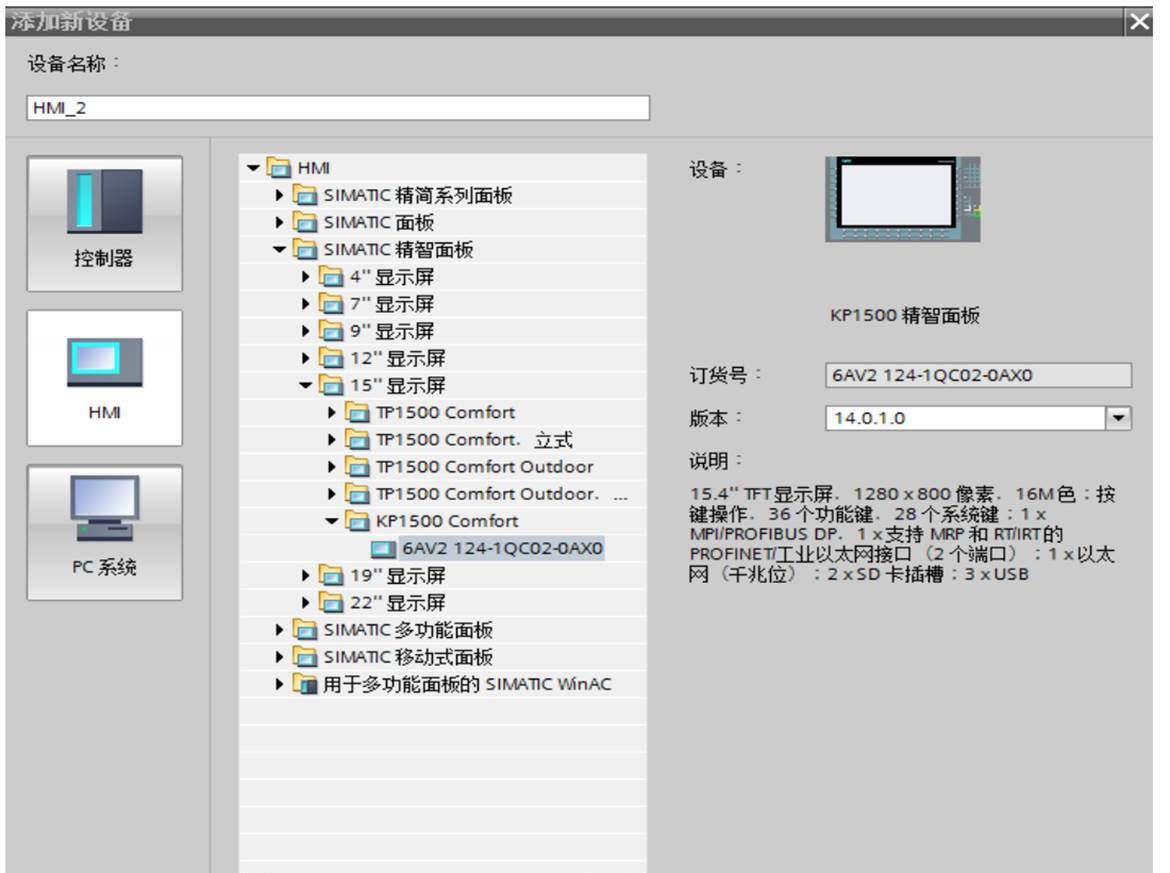The height and width of the screenshot is (873, 1170).
Task: Expand SIMATIC 移动式面板 node arrow
Action: pyautogui.click(x=279, y=657)
